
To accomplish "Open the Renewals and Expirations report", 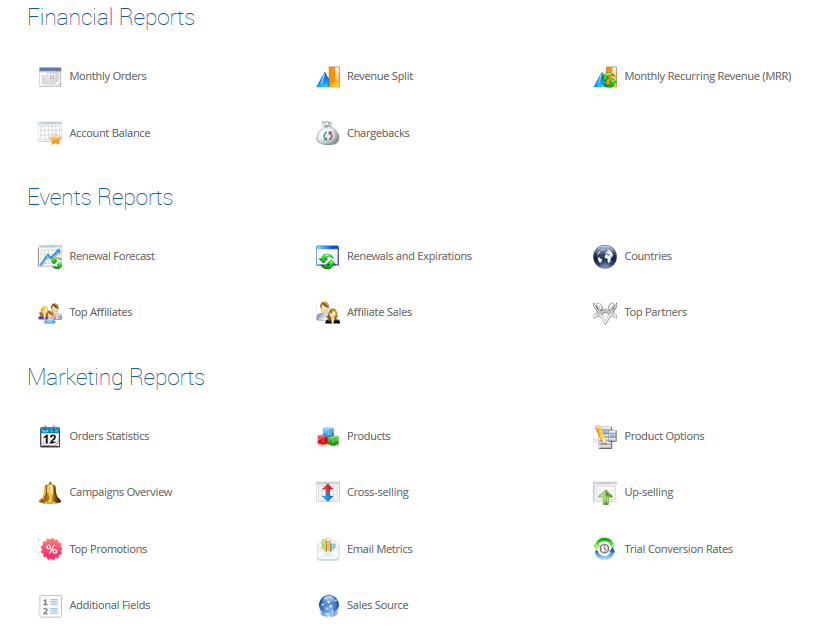I will tap(409, 257).
